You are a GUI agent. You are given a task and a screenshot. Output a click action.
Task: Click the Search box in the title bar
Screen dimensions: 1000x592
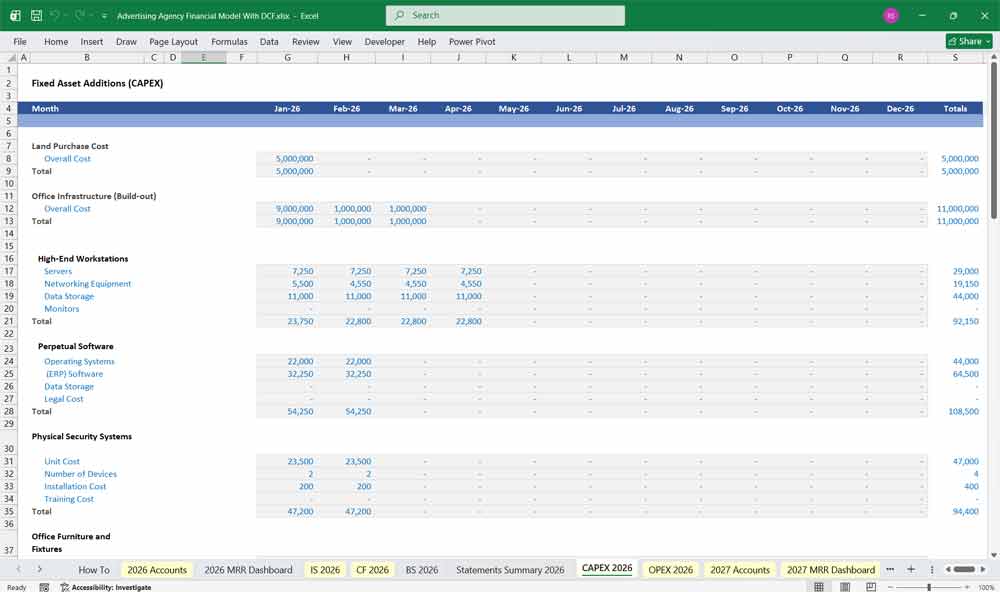(x=503, y=15)
